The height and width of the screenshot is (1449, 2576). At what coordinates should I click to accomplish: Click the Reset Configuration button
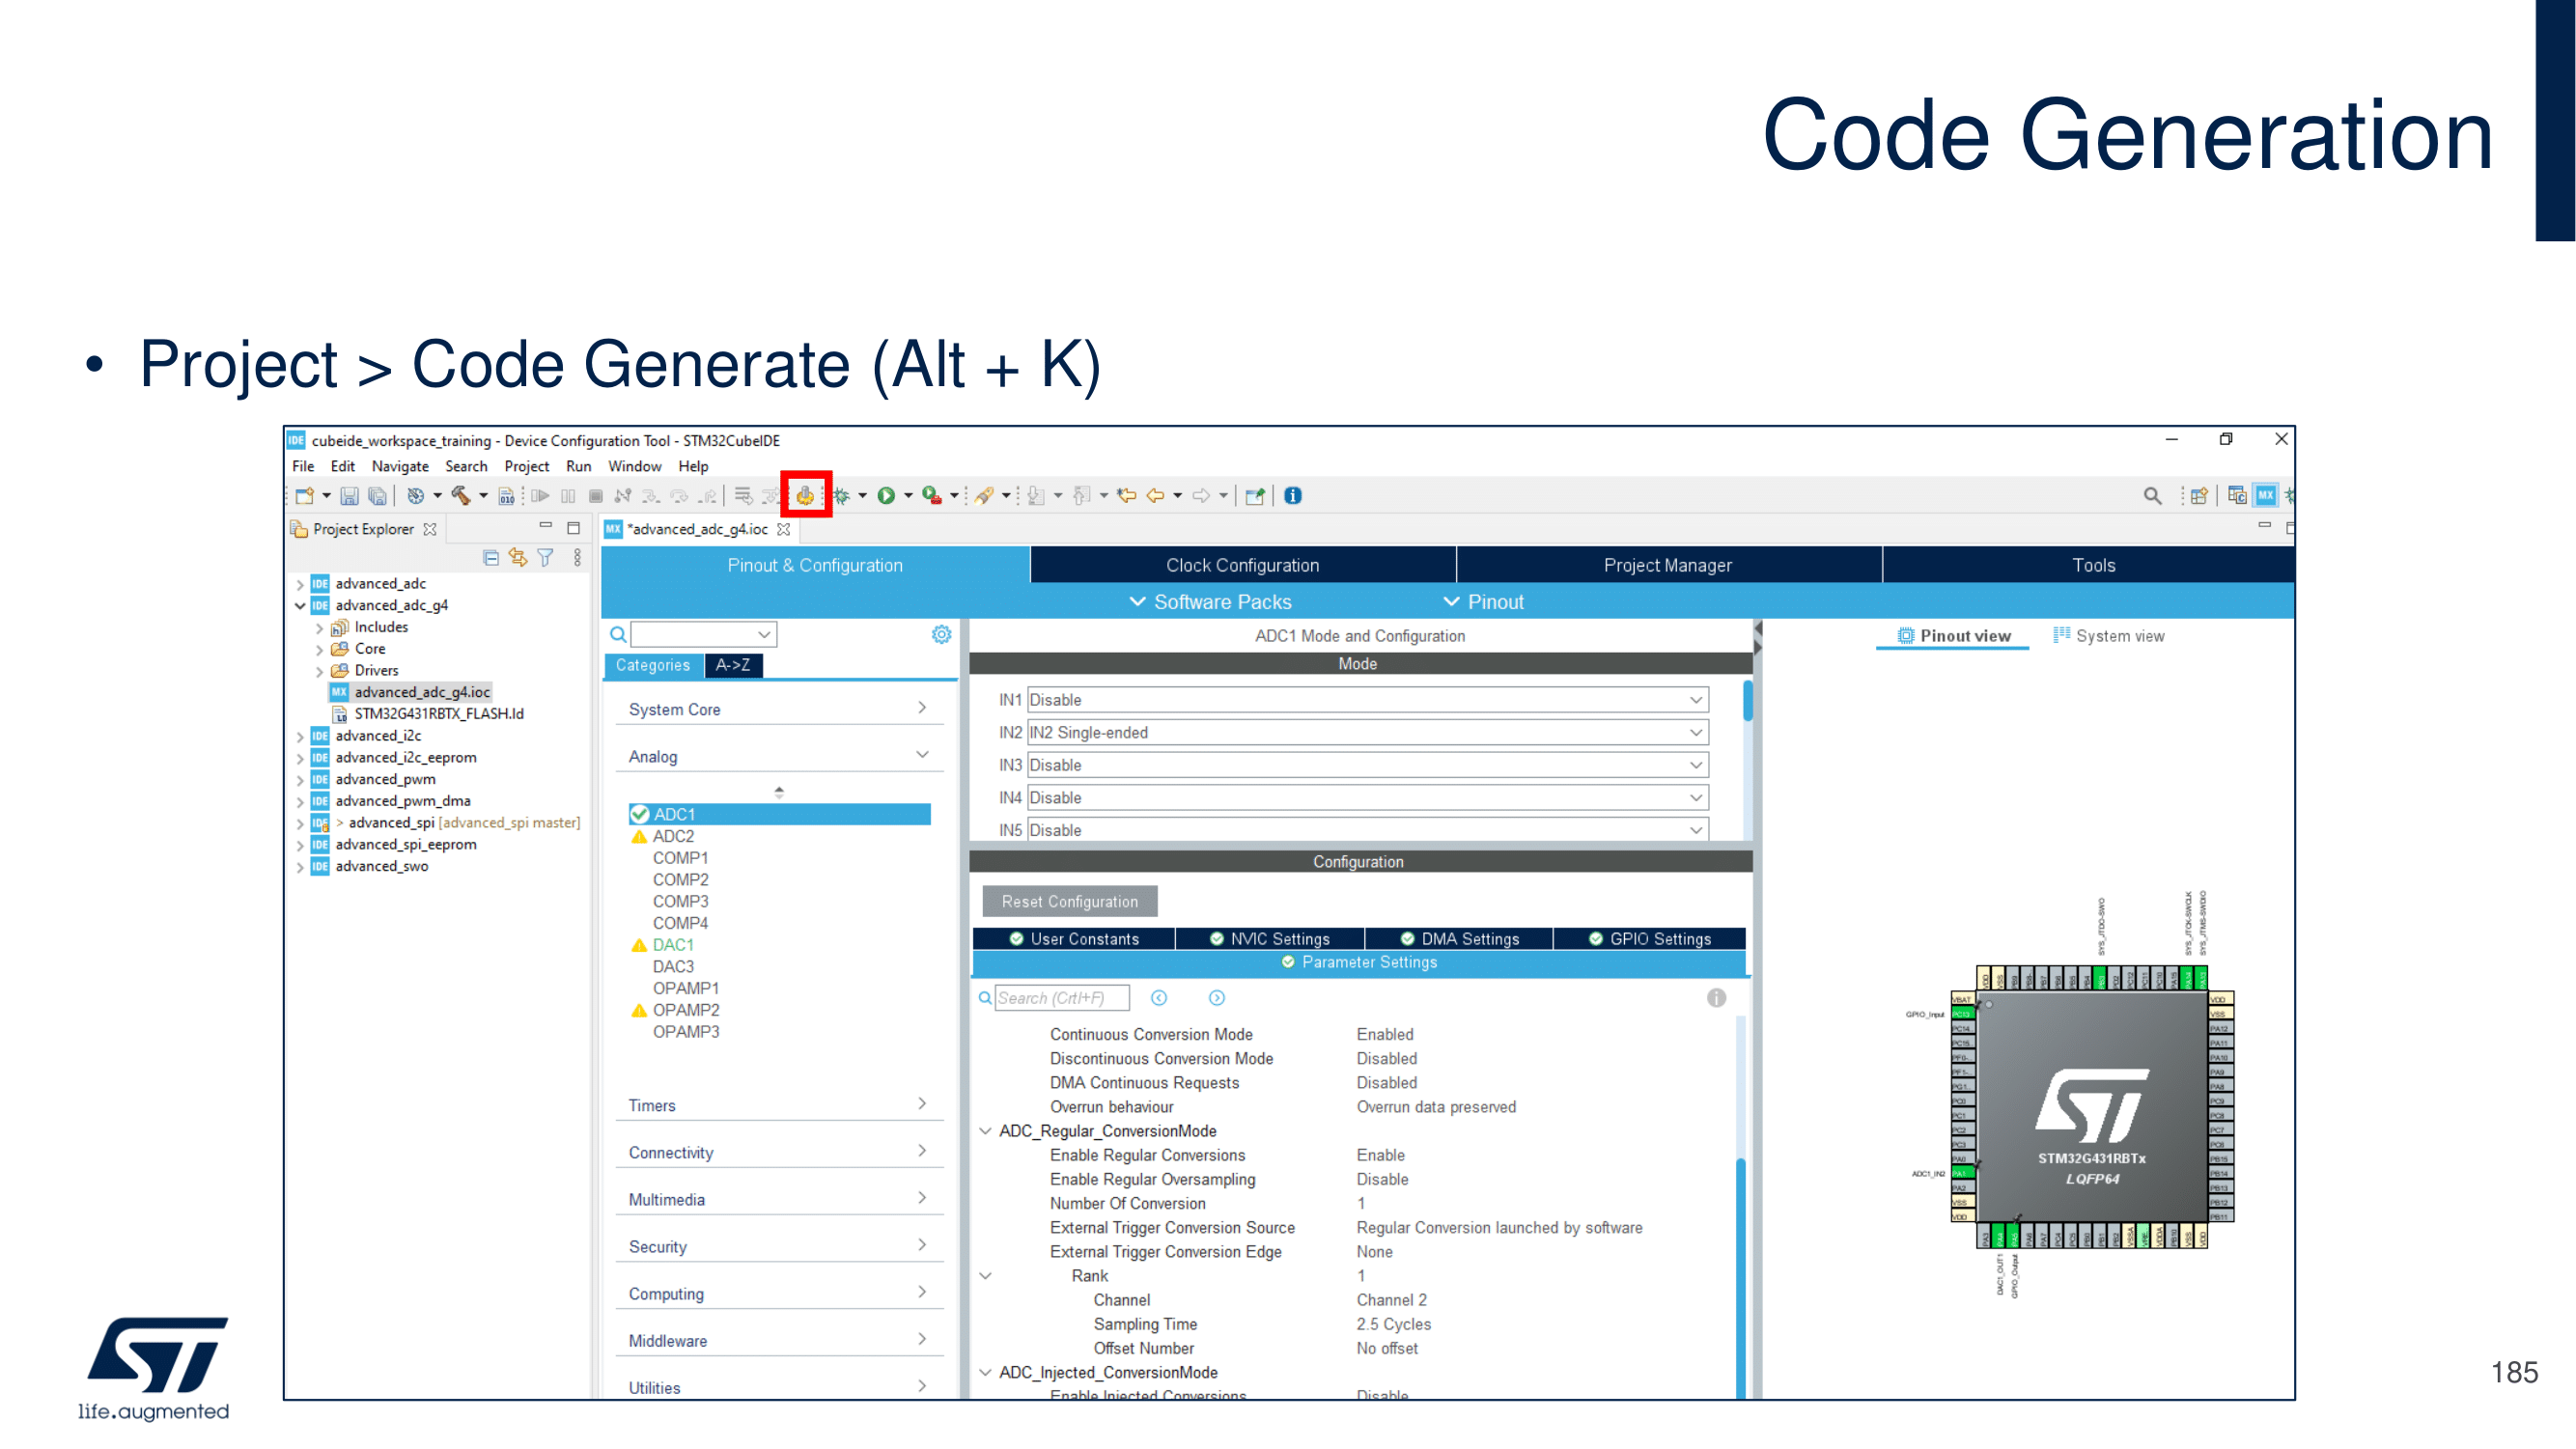pos(1069,901)
